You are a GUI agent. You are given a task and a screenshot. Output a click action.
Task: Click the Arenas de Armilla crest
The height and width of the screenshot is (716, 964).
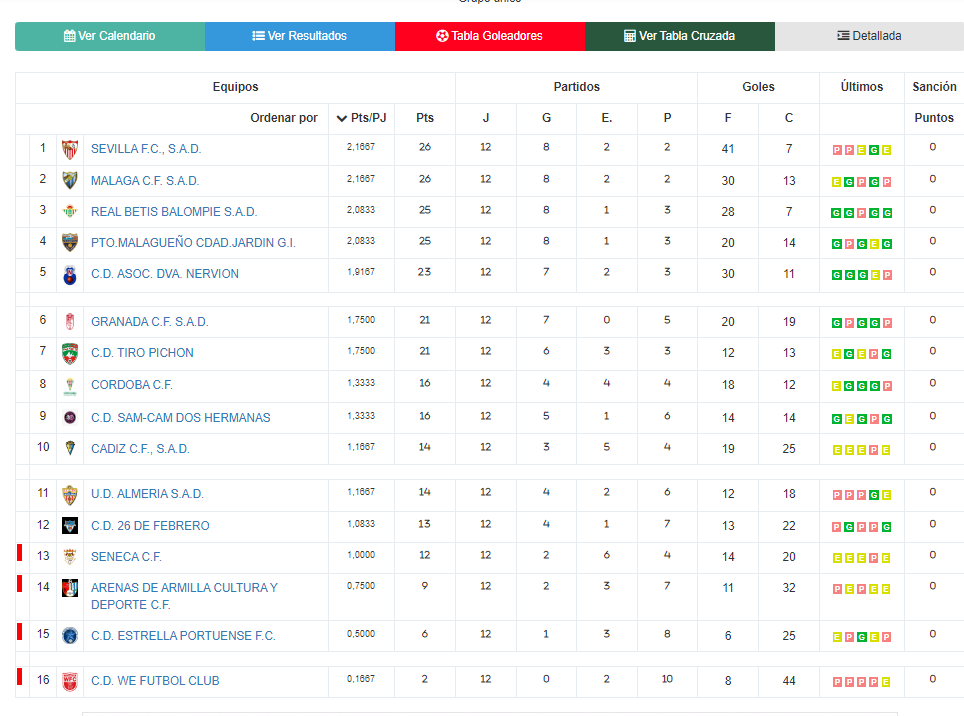click(x=70, y=588)
